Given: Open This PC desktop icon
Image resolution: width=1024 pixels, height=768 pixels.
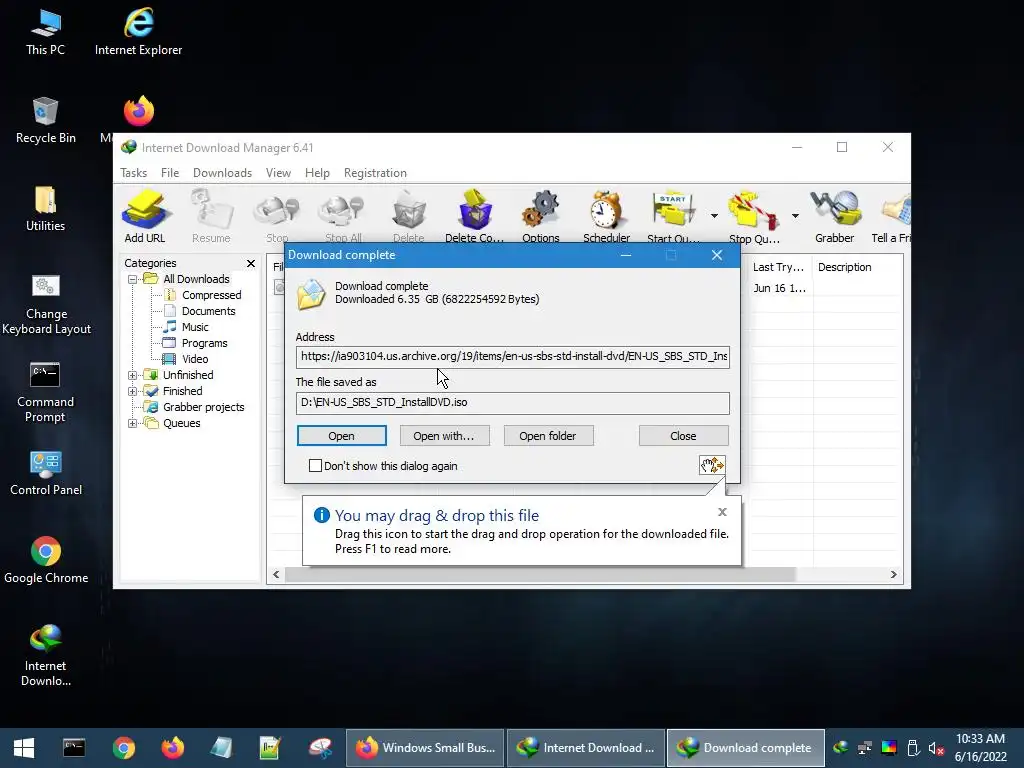Looking at the screenshot, I should [46, 33].
